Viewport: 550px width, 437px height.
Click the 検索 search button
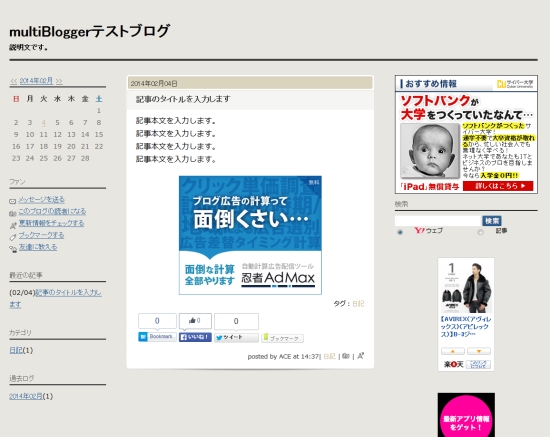coord(492,221)
